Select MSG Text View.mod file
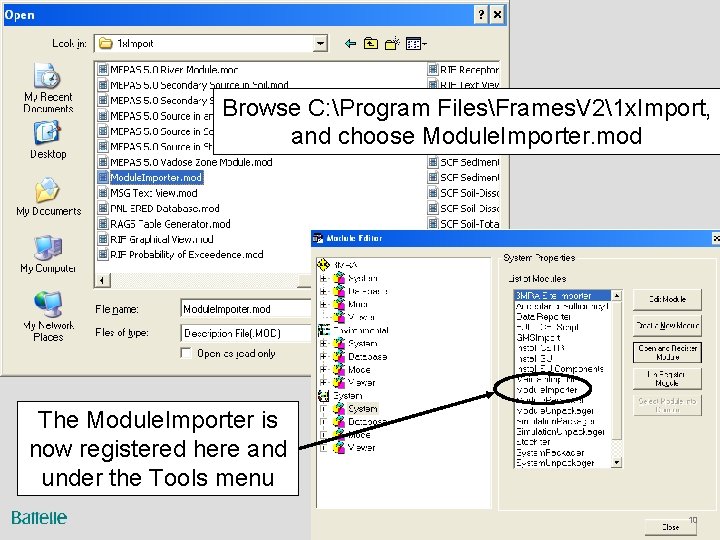 (154, 193)
